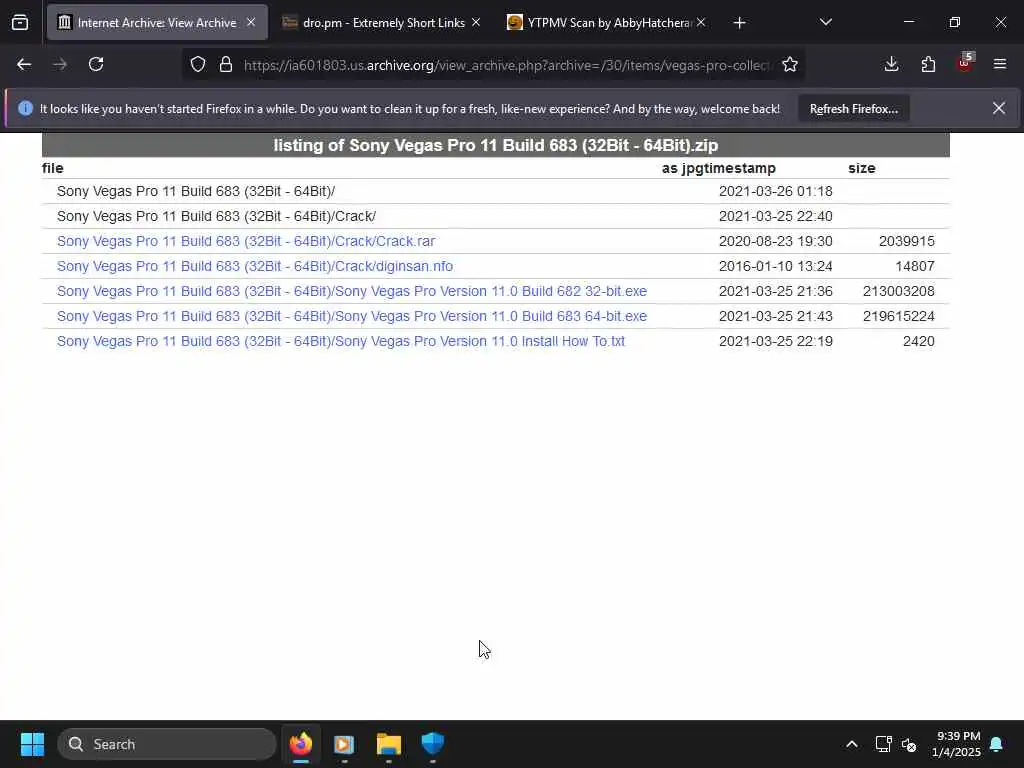Open the shield tracking protection icon

198,64
